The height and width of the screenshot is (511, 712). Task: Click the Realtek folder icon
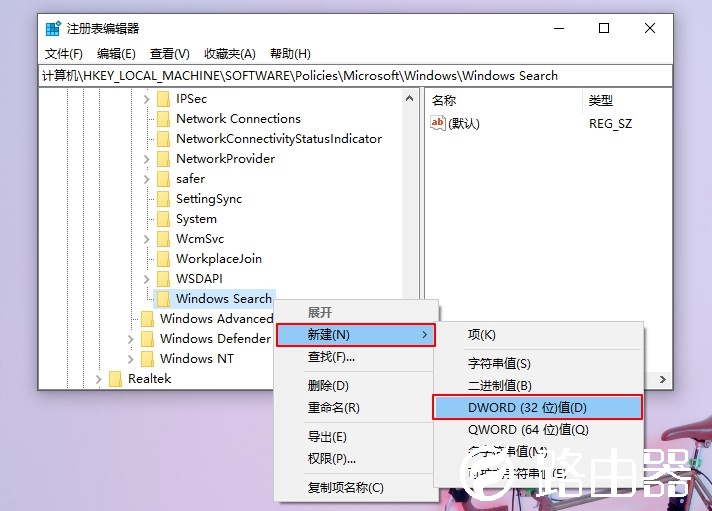click(x=115, y=378)
